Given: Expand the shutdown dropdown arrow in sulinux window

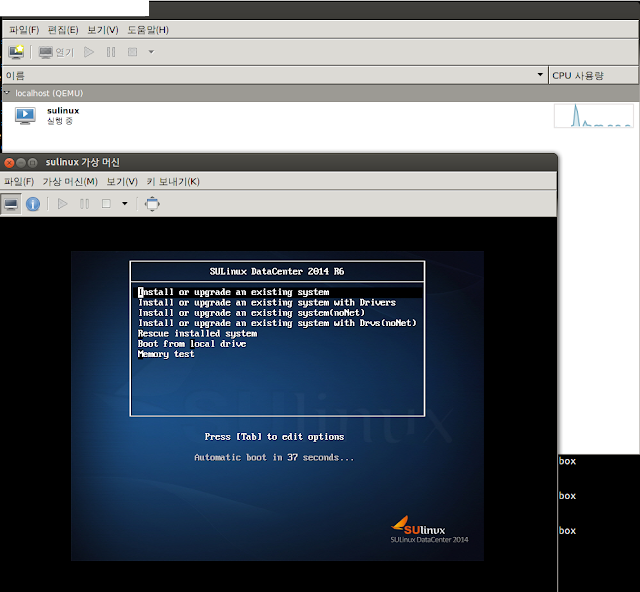Looking at the screenshot, I should [x=124, y=203].
